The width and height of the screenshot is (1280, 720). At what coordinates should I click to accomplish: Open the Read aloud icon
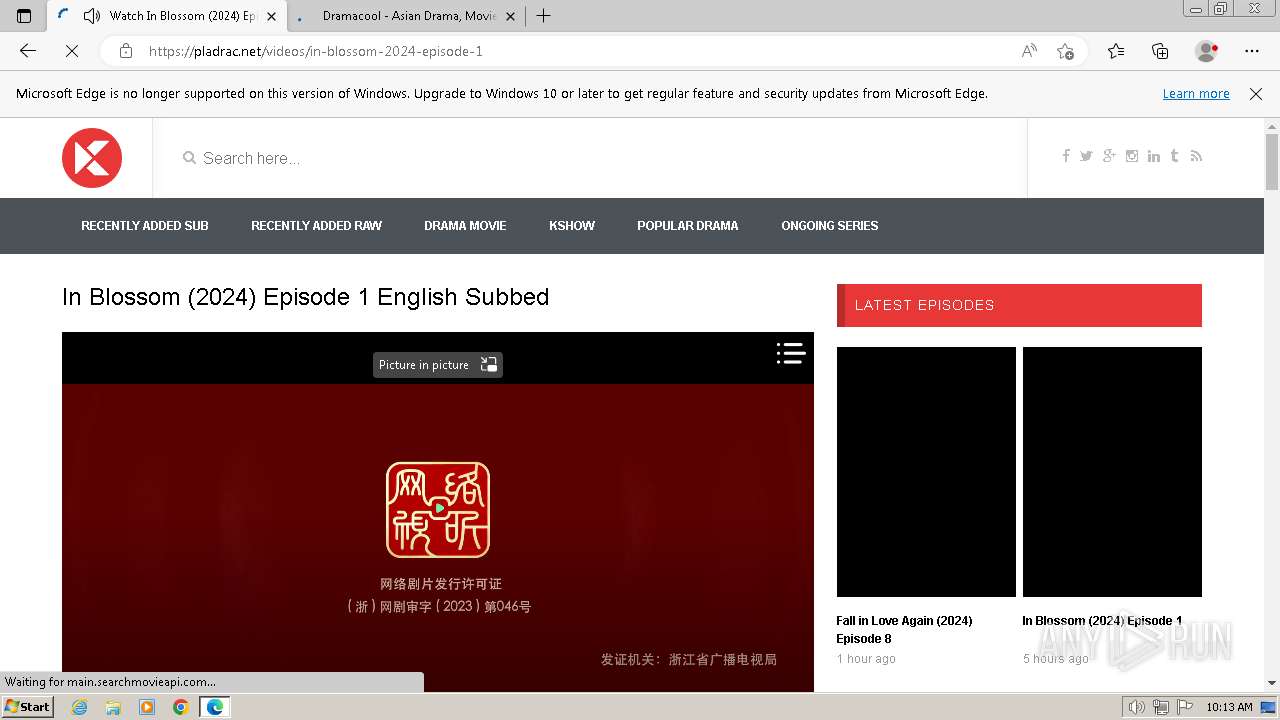click(x=1029, y=51)
